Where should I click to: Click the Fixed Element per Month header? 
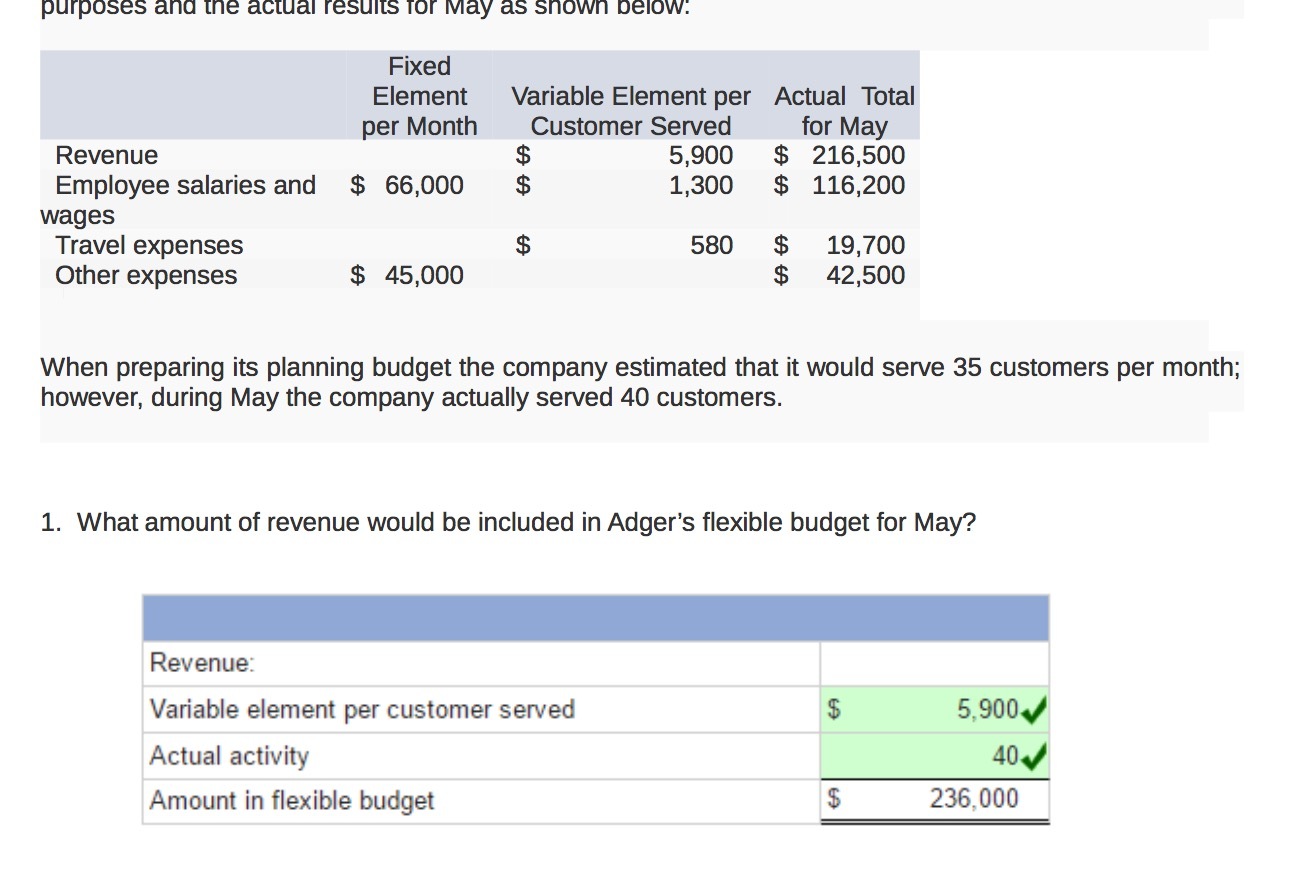coord(419,96)
